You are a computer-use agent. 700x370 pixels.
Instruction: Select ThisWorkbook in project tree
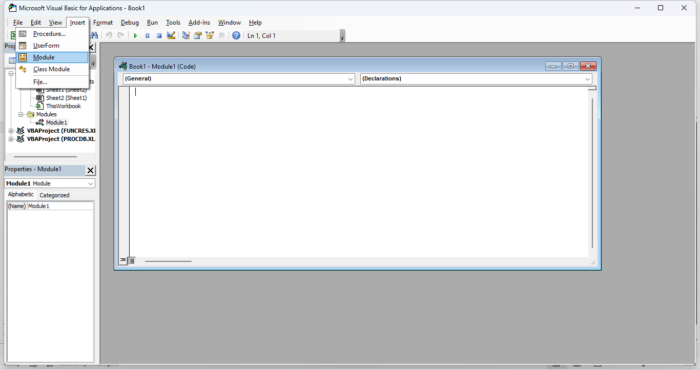[x=63, y=106]
